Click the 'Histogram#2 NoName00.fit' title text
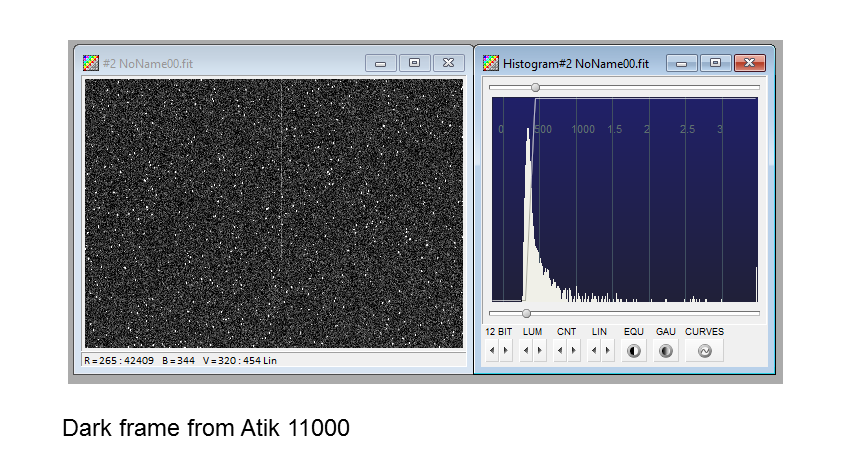The image size is (861, 472). point(576,64)
